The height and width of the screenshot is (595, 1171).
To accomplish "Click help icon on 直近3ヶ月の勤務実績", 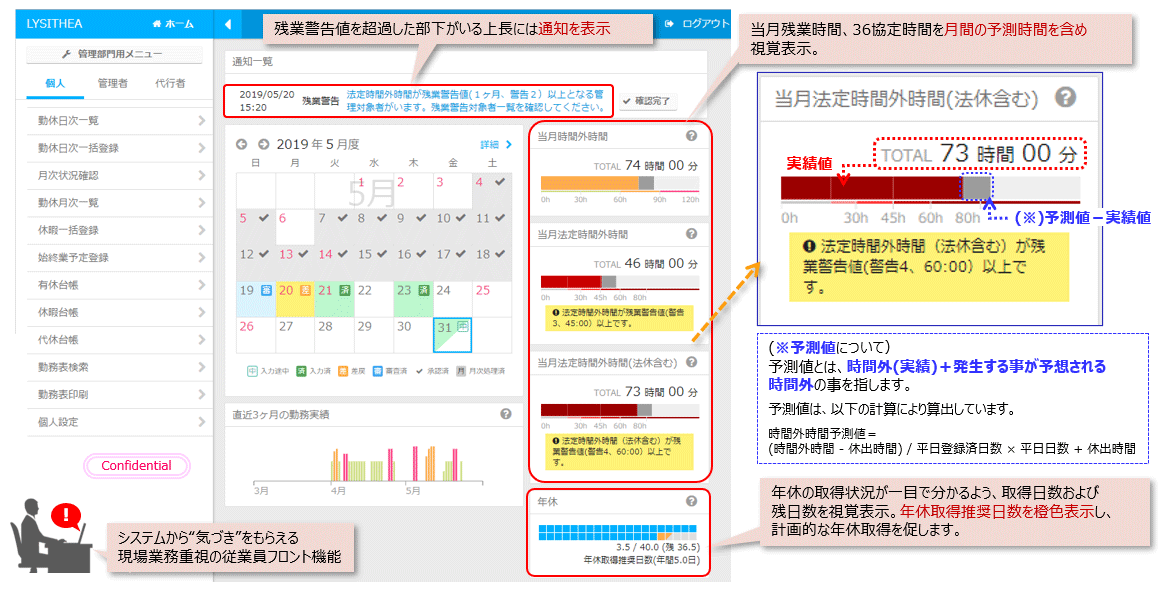I will [505, 413].
